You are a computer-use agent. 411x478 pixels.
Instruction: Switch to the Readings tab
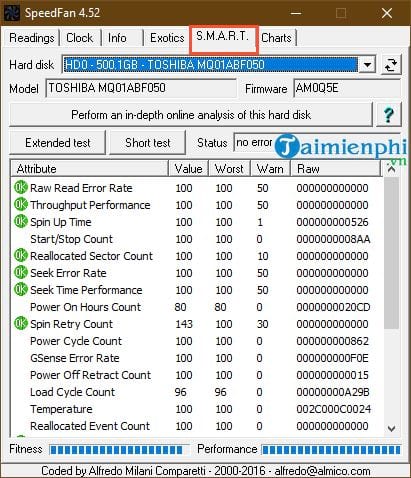pyautogui.click(x=32, y=38)
